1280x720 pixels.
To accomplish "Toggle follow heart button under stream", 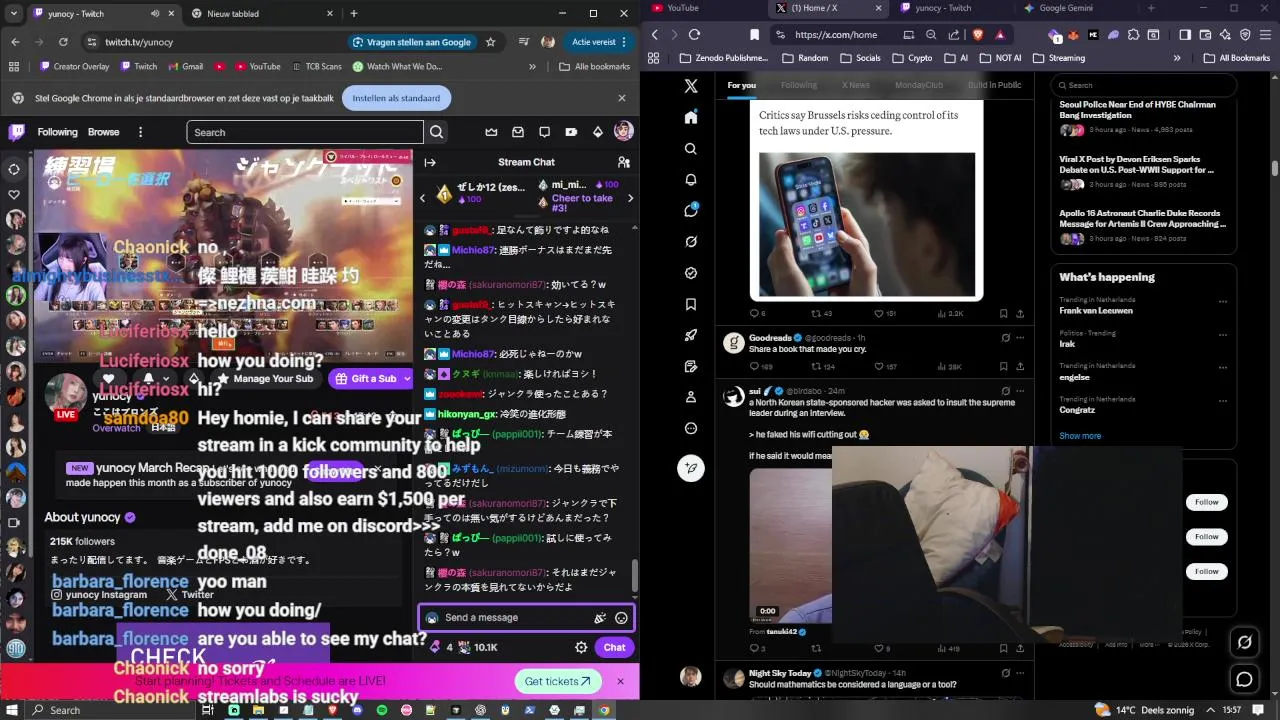I will pyautogui.click(x=108, y=379).
